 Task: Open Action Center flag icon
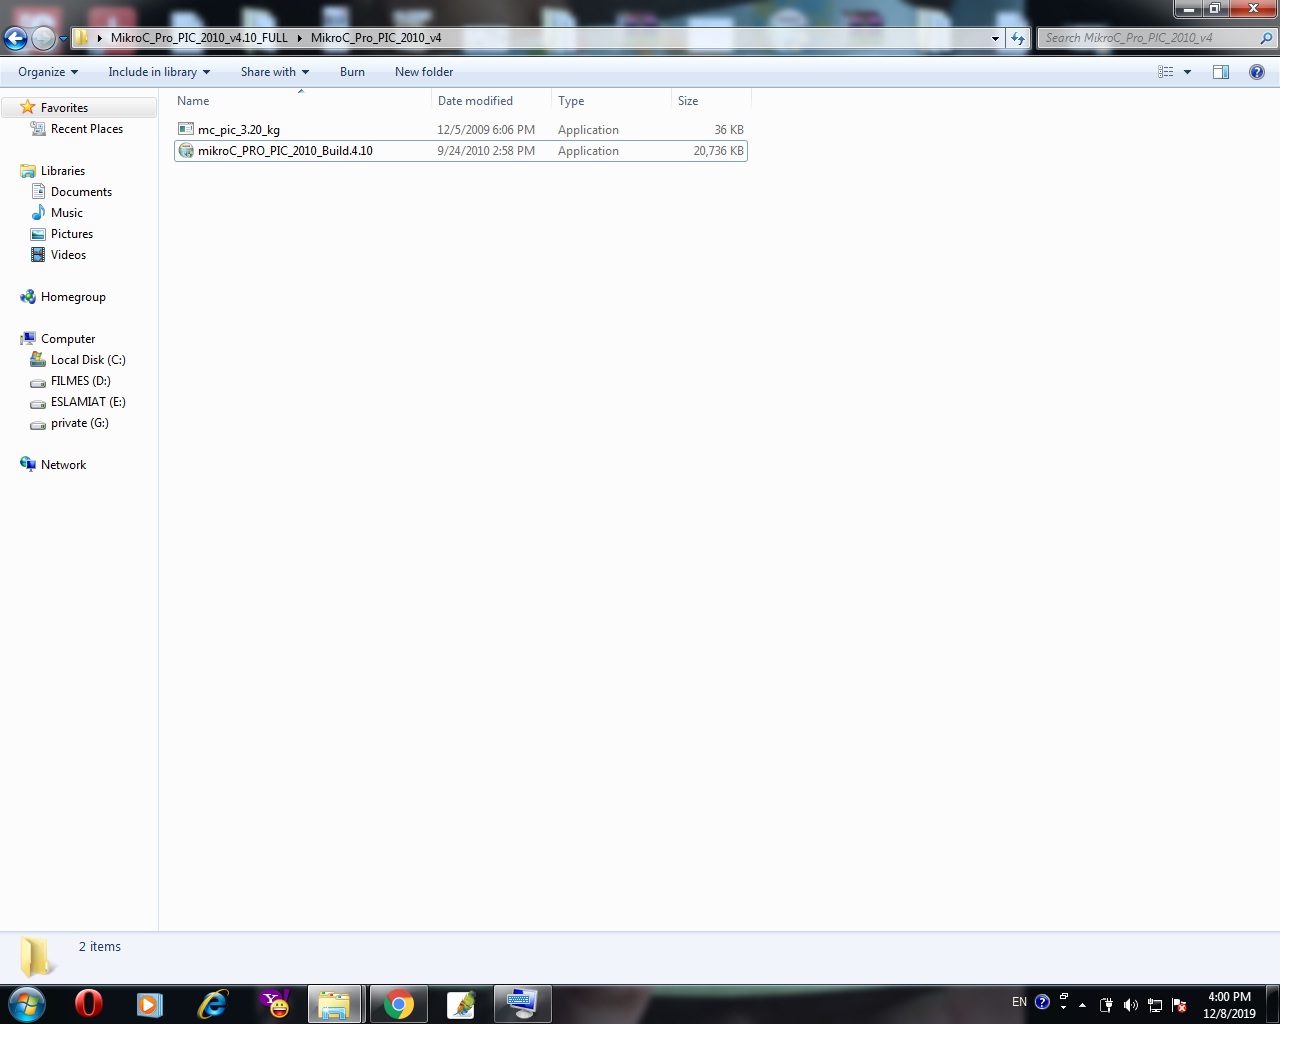[x=1179, y=1005]
